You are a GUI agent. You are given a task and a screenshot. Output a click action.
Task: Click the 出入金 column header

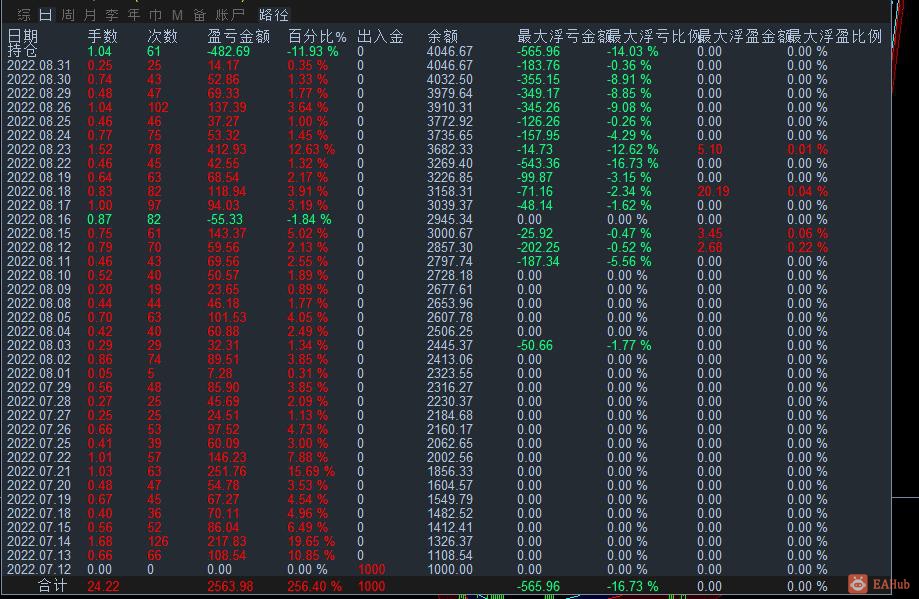380,36
